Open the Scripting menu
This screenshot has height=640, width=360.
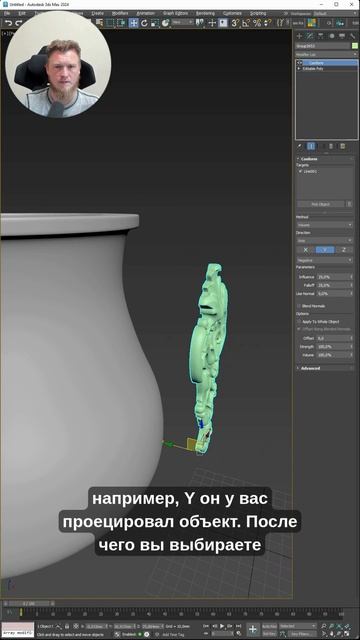258,13
